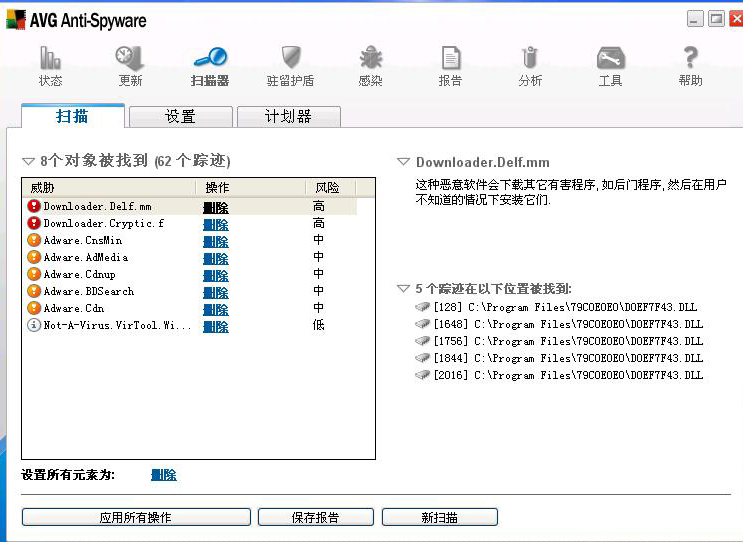Sort list by 威胁 column header
The width and height of the screenshot is (743, 542).
[109, 188]
